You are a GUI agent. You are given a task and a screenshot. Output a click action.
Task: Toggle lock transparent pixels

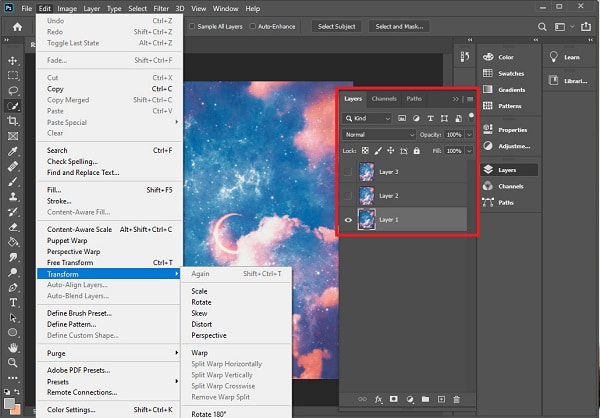[365, 151]
